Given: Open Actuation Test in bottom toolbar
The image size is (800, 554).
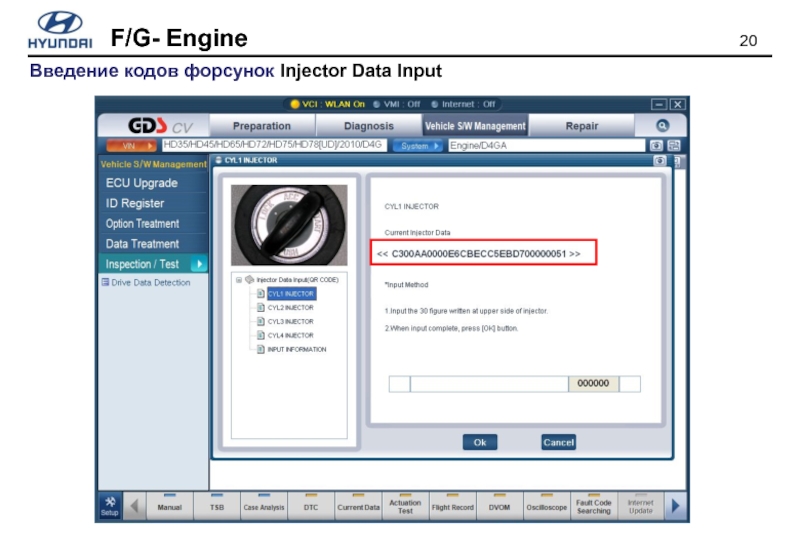Looking at the screenshot, I should pos(405,506).
